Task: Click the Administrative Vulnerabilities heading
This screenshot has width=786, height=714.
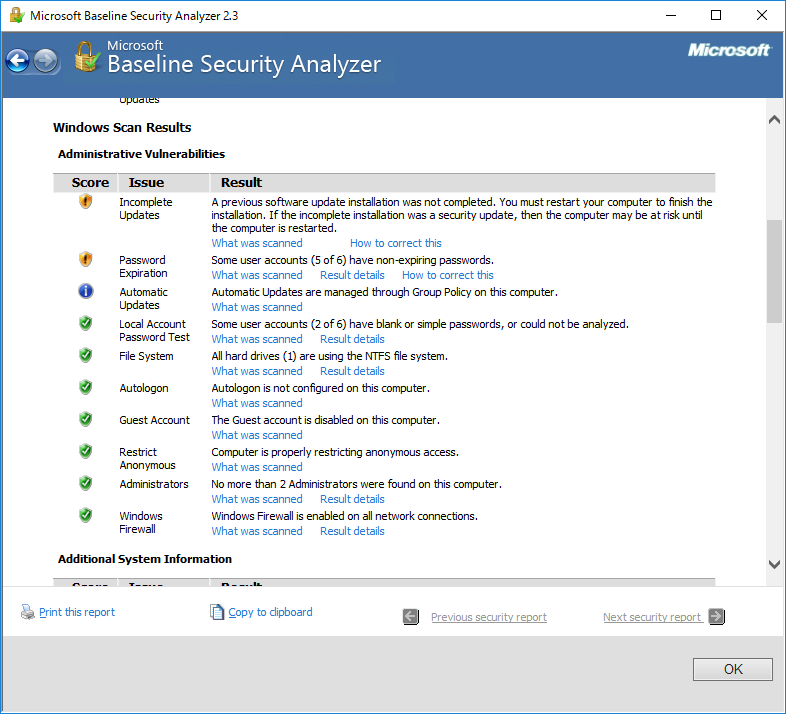Action: pos(141,154)
